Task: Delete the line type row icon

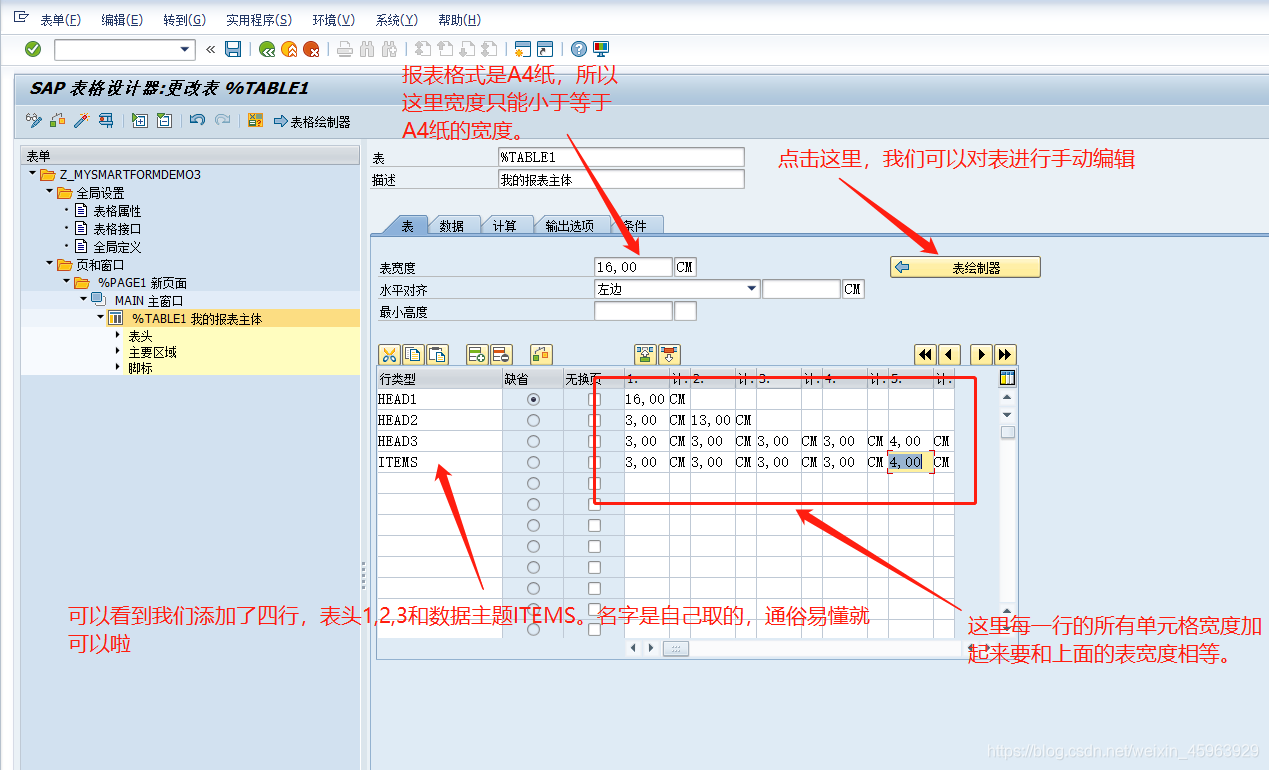Action: (x=501, y=354)
